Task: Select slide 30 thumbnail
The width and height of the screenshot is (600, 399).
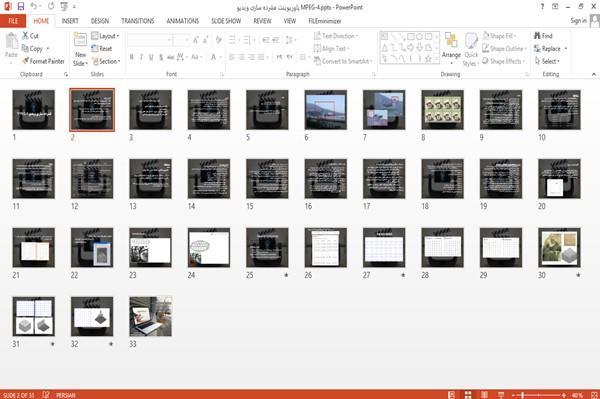Action: pyautogui.click(x=559, y=248)
